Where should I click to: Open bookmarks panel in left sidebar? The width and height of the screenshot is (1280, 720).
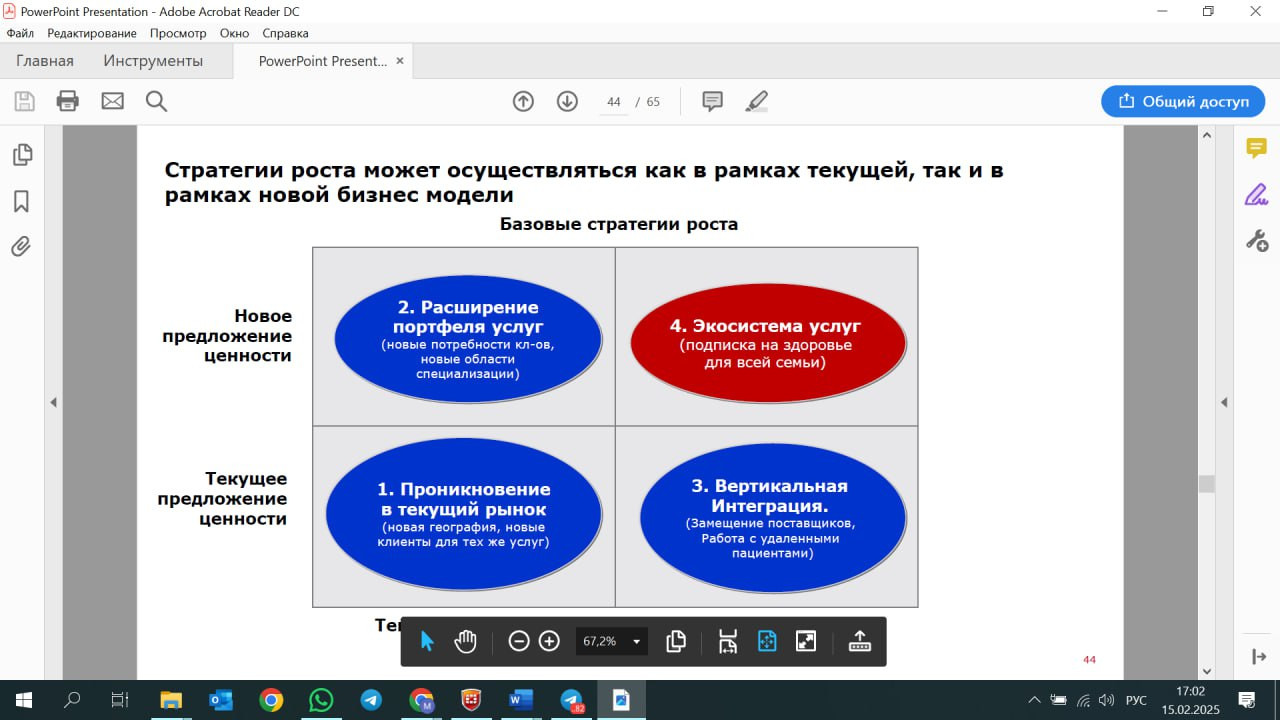tap(21, 201)
